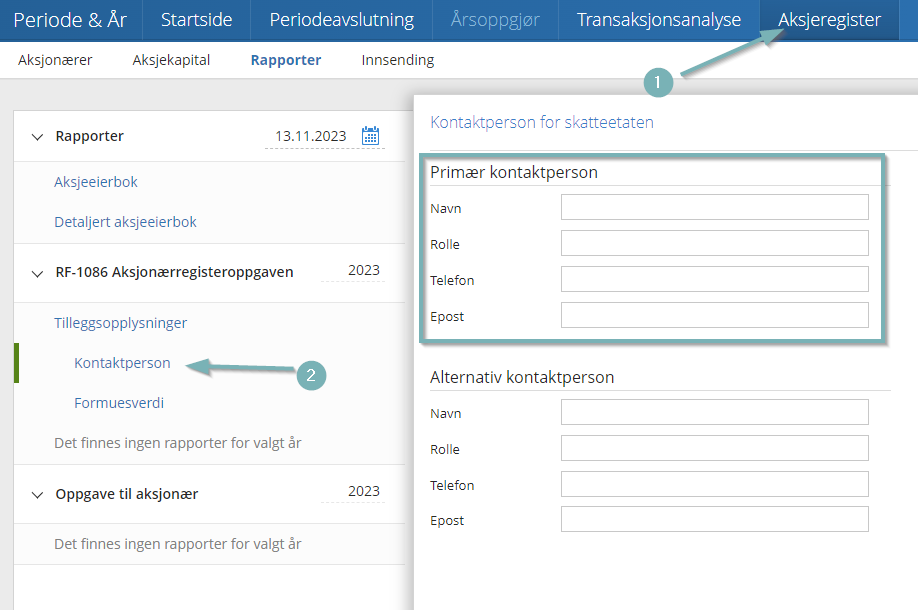Open Aksjonærer submenu

(x=55, y=60)
